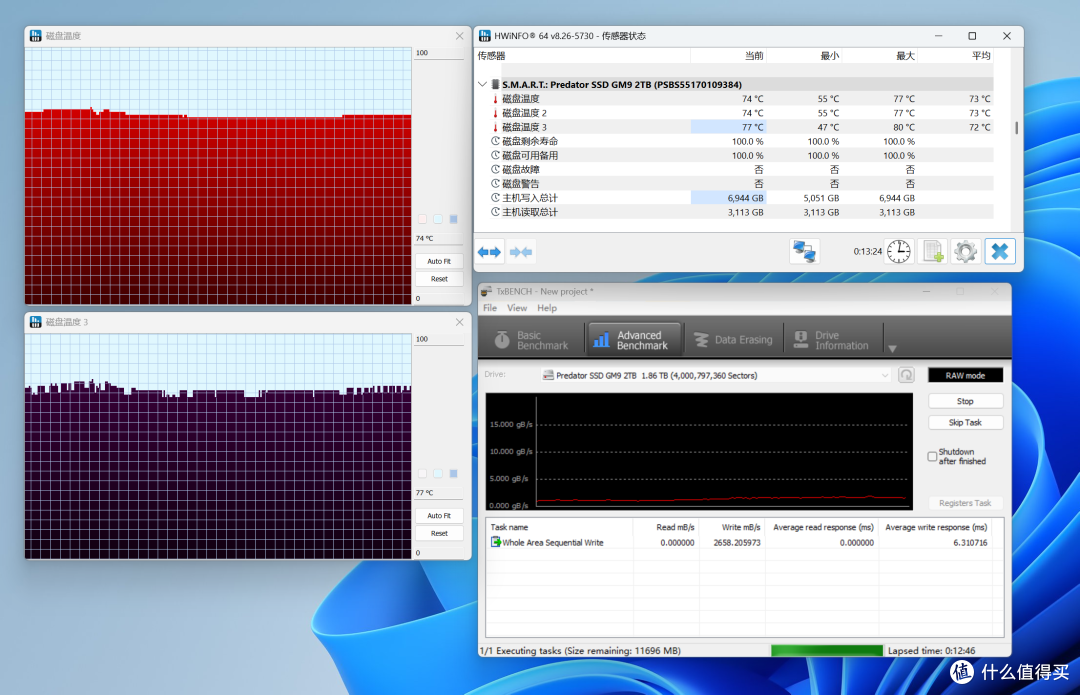Viewport: 1080px width, 695px height.
Task: Click the 磁盘温度 3 graph window title icon
Action: tap(36, 322)
